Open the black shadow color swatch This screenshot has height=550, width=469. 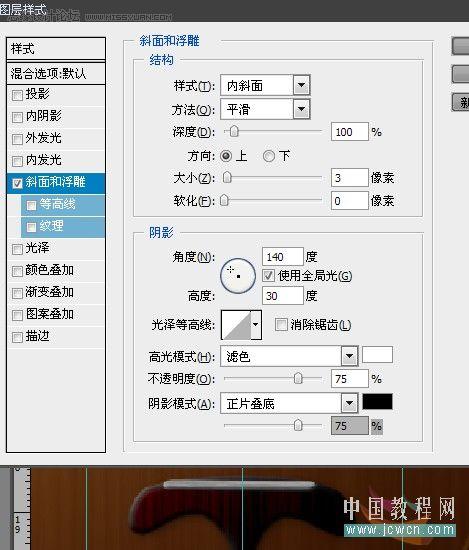(x=377, y=401)
